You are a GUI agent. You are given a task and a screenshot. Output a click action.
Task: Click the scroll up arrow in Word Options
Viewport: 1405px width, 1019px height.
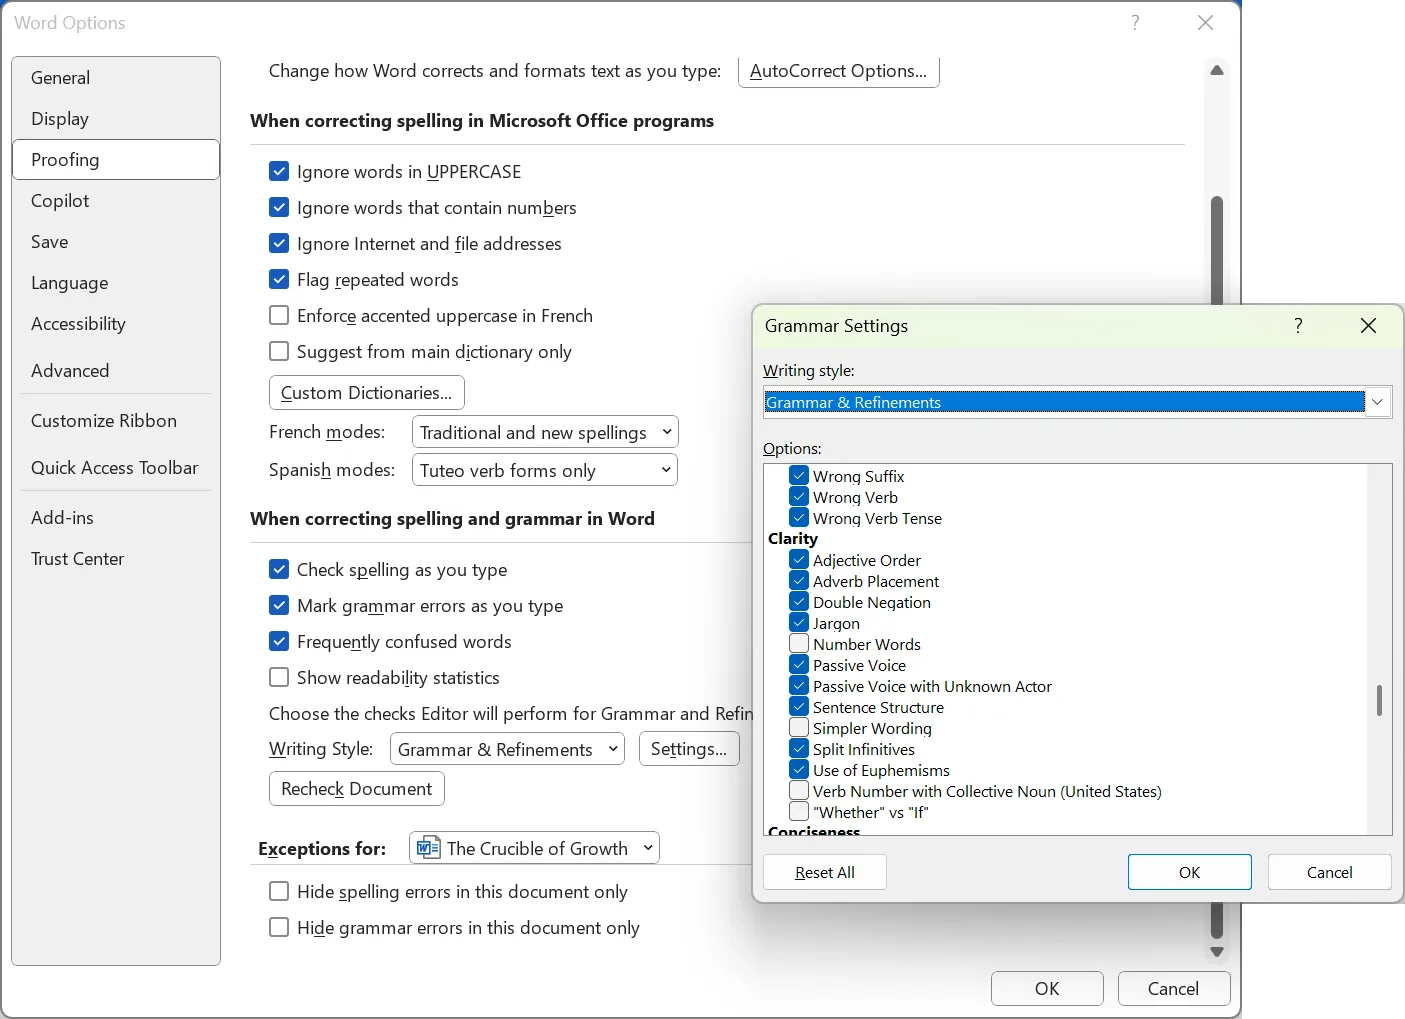click(1217, 70)
